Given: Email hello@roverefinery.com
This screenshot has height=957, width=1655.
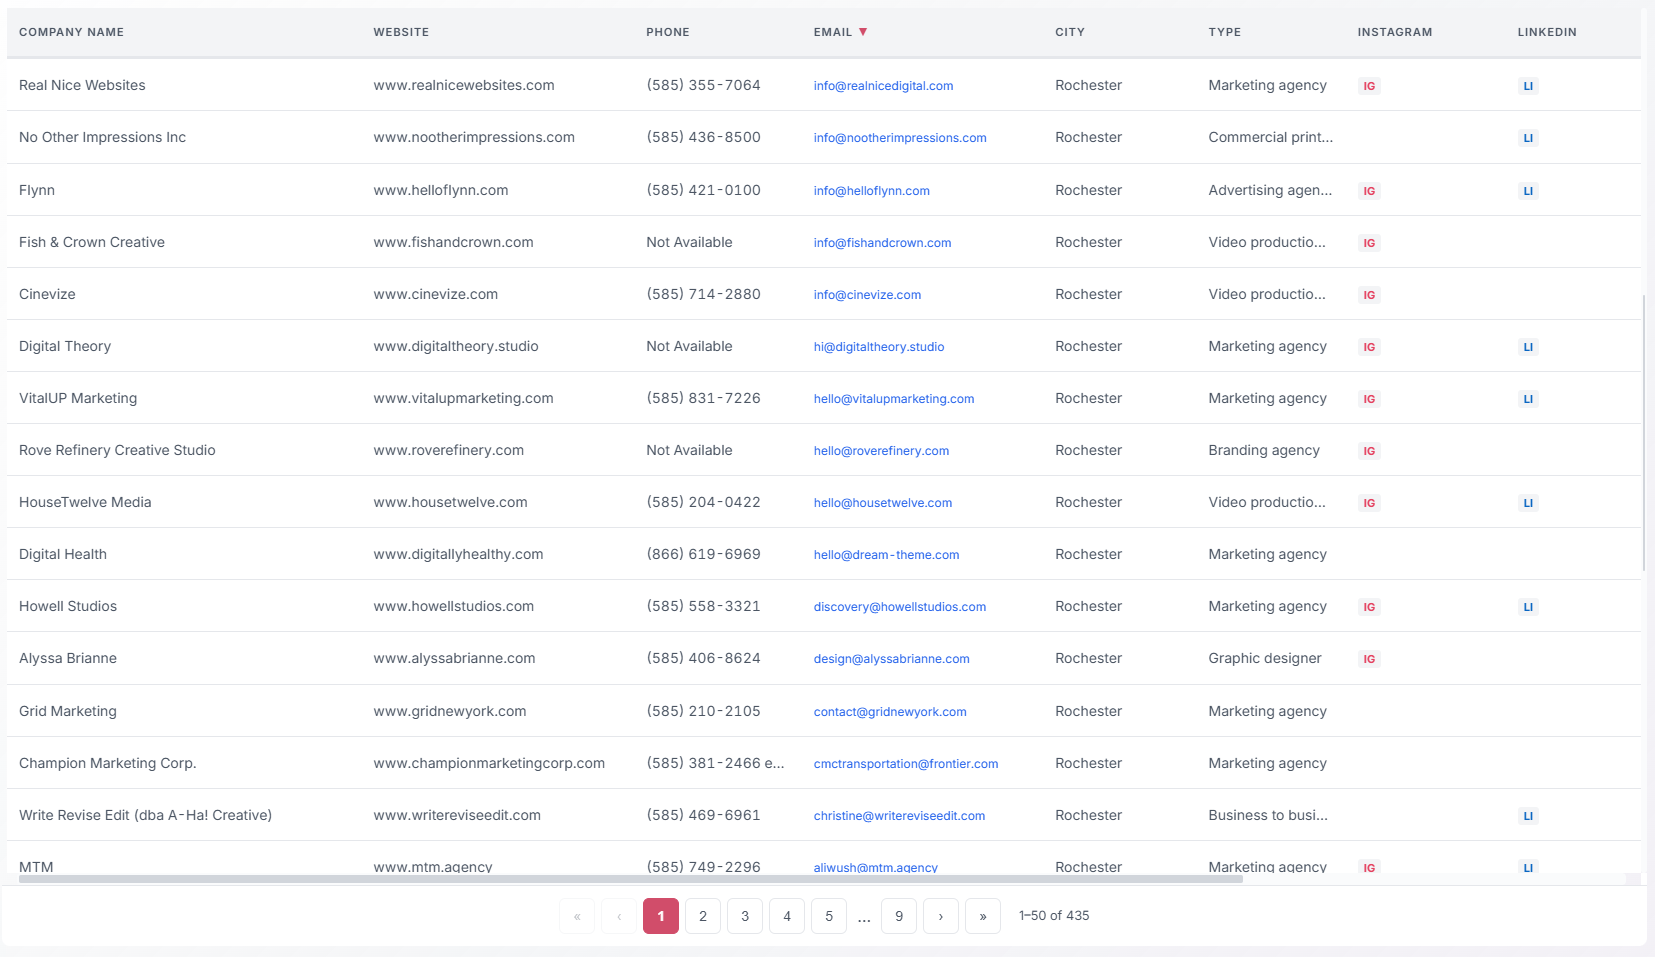Looking at the screenshot, I should (881, 451).
